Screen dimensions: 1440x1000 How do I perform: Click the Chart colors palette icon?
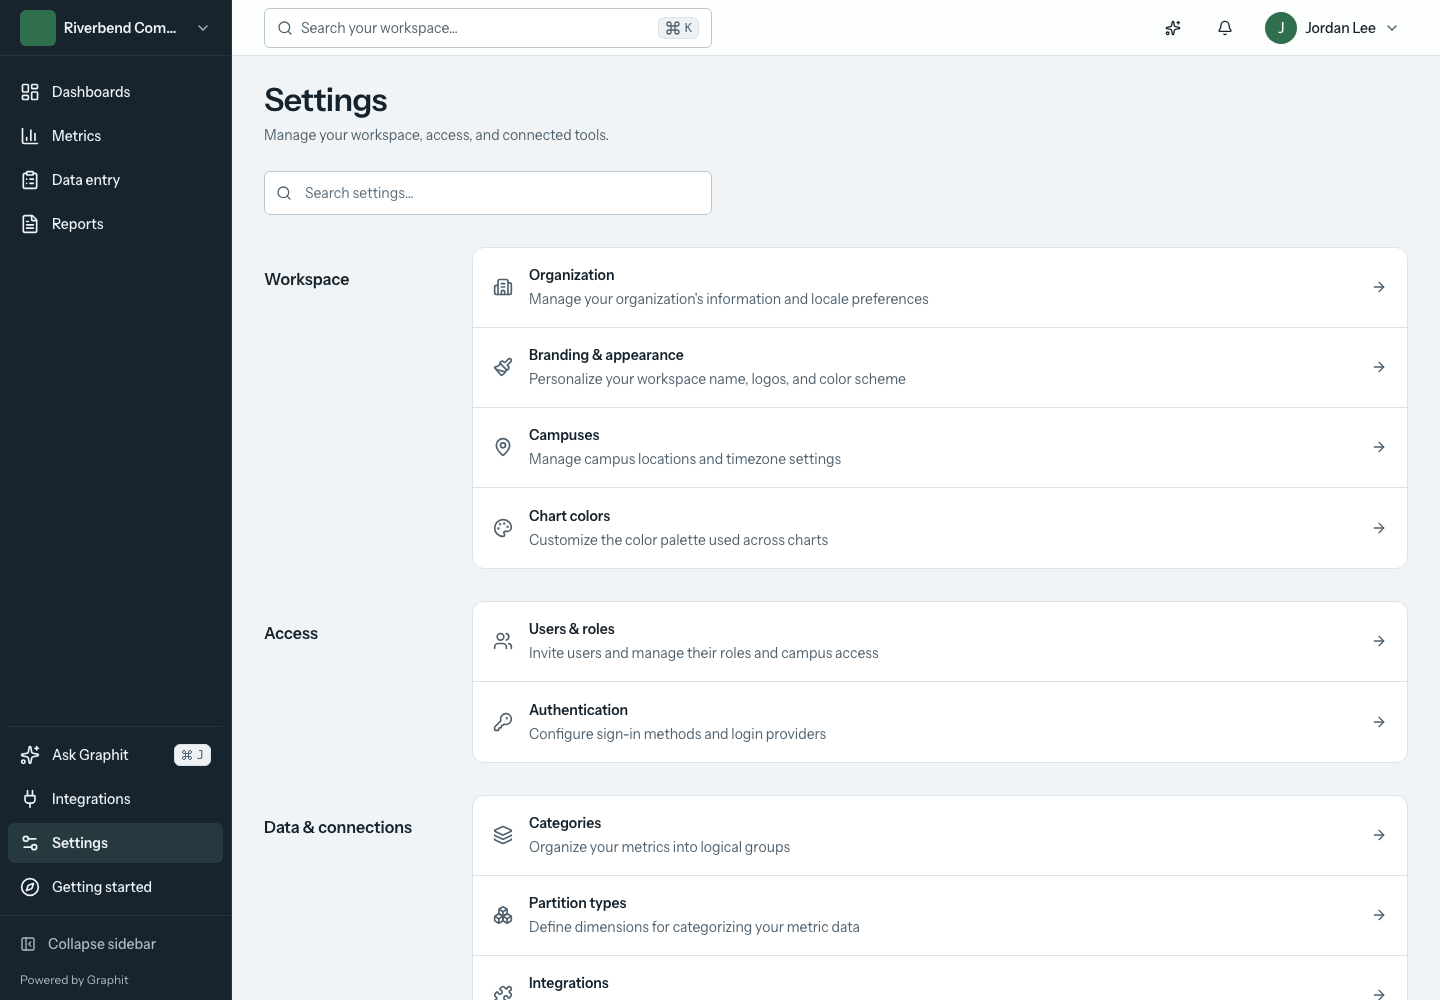pos(503,528)
